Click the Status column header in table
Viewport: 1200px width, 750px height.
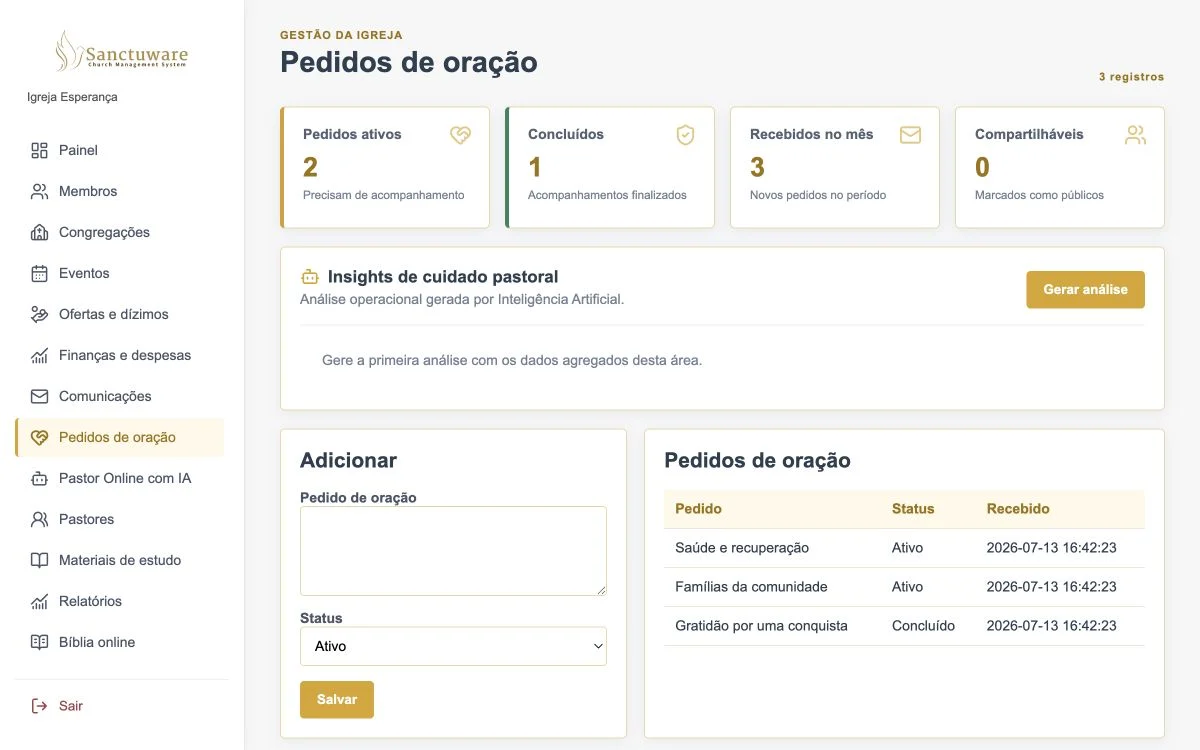[913, 509]
